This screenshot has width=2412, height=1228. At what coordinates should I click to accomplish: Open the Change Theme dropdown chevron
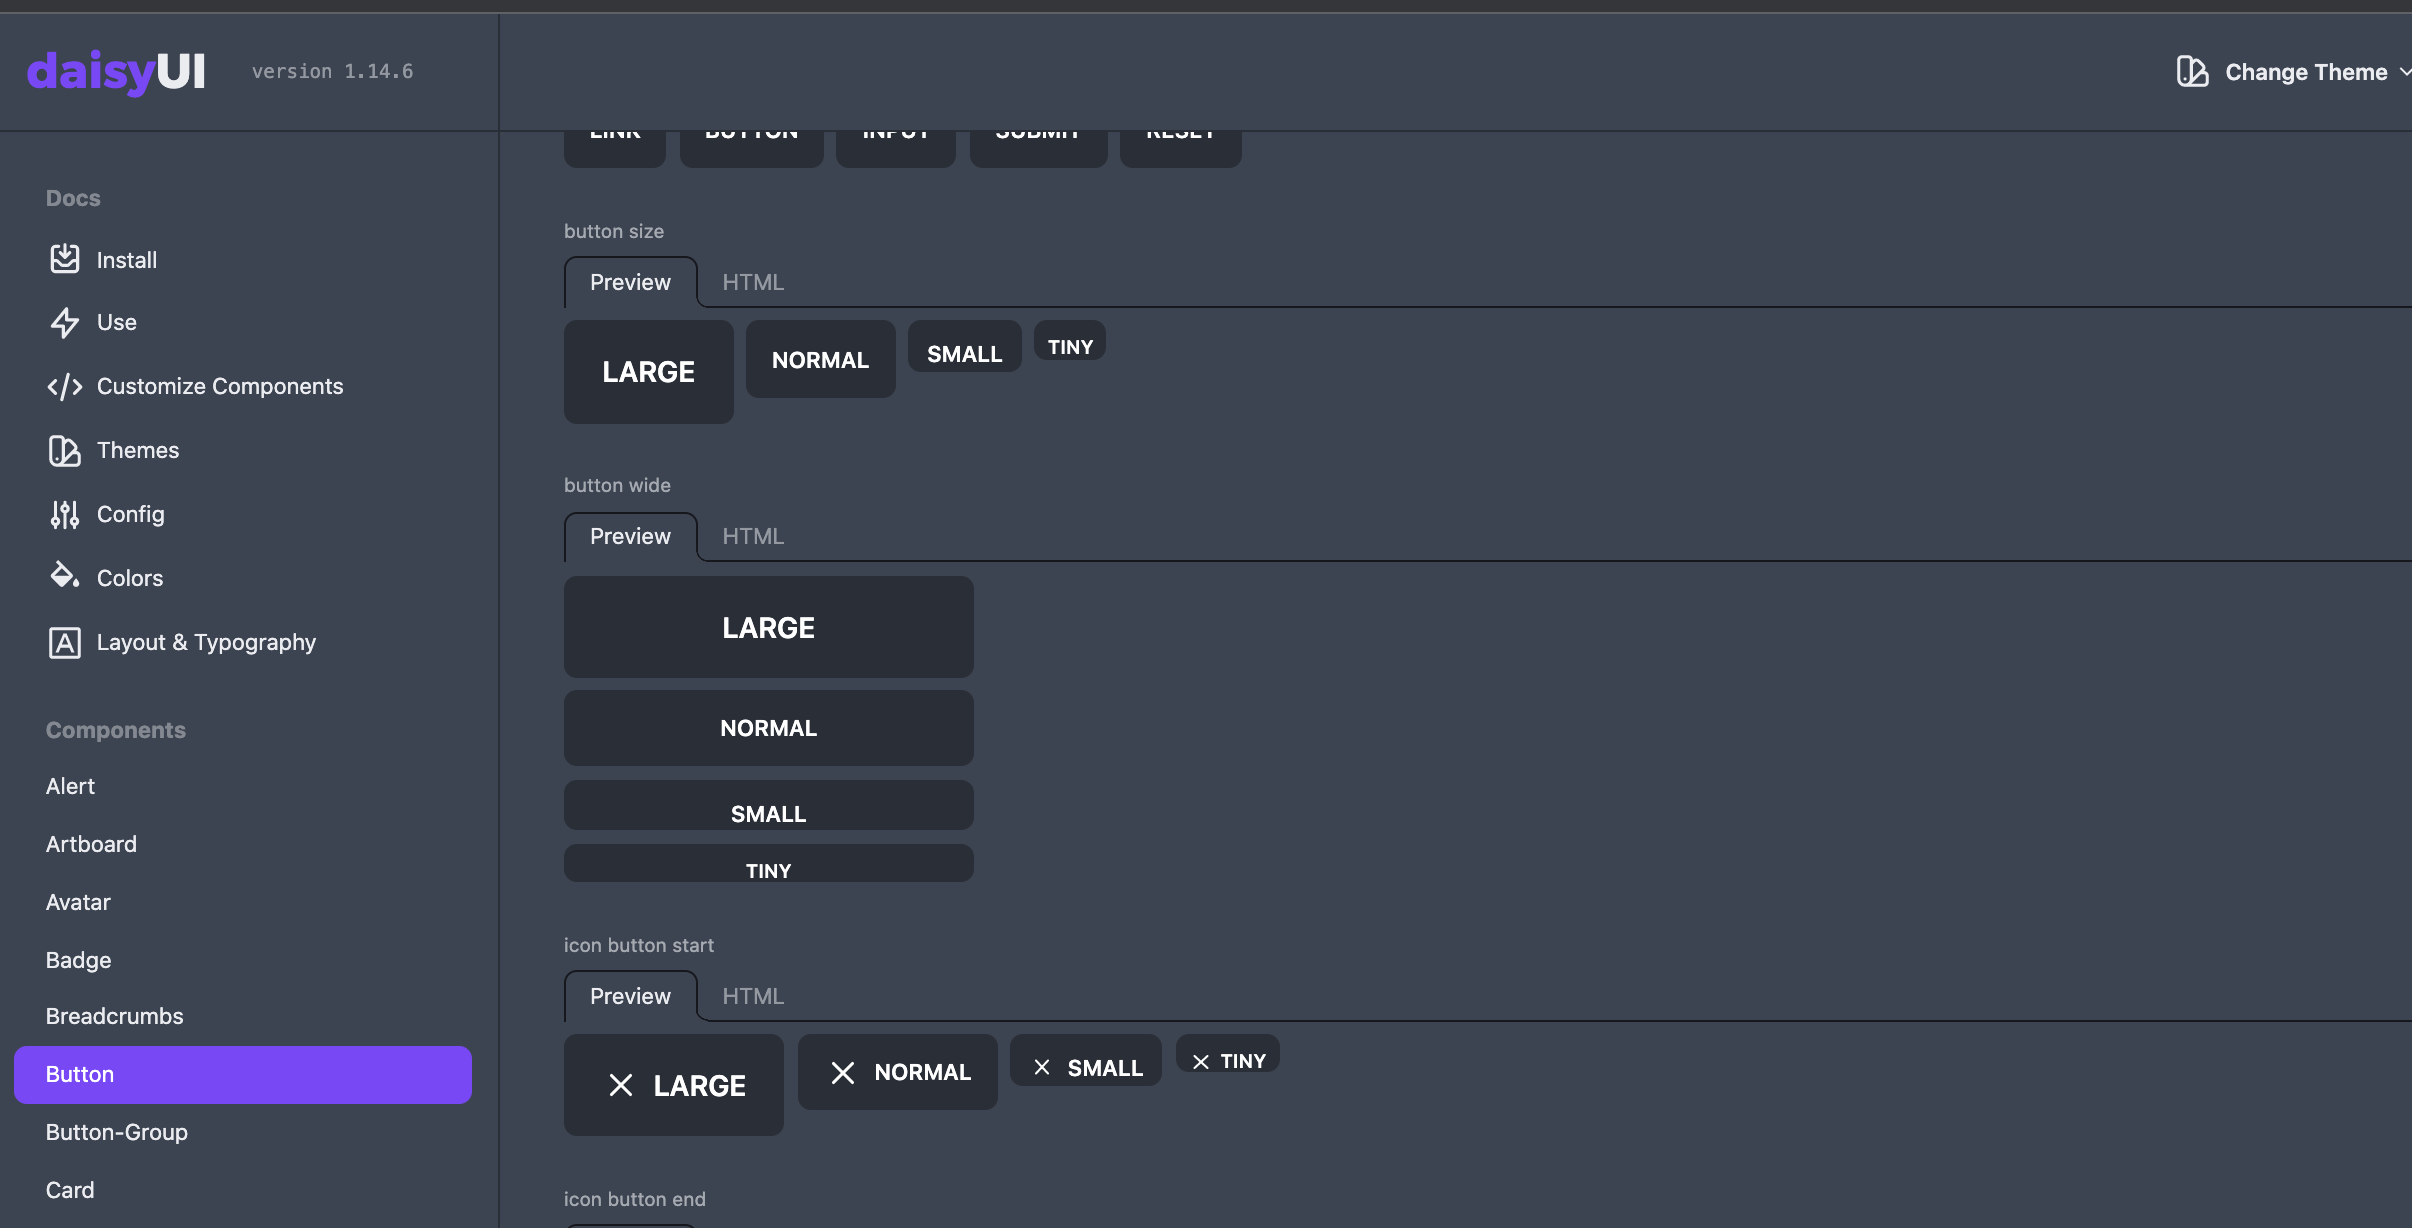click(2404, 72)
